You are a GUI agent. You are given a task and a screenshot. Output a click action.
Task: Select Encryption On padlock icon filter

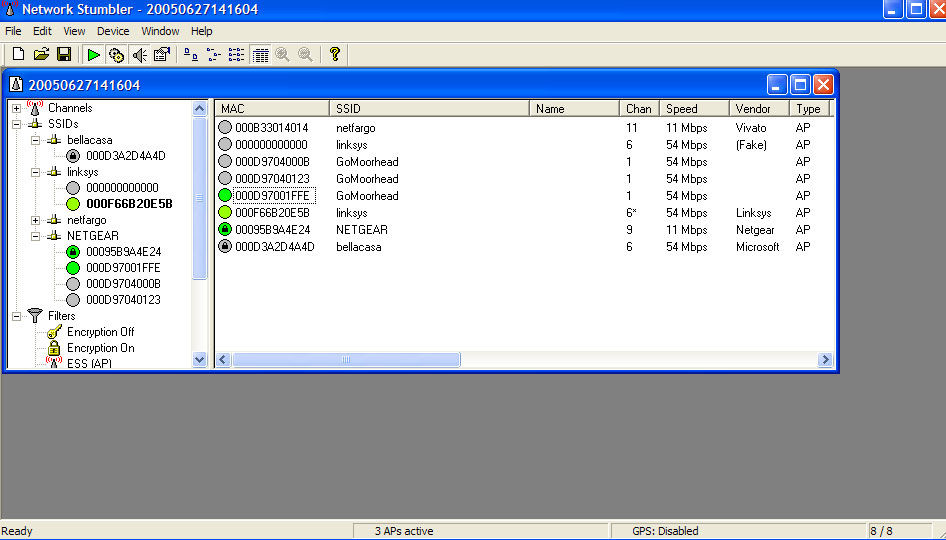click(54, 348)
